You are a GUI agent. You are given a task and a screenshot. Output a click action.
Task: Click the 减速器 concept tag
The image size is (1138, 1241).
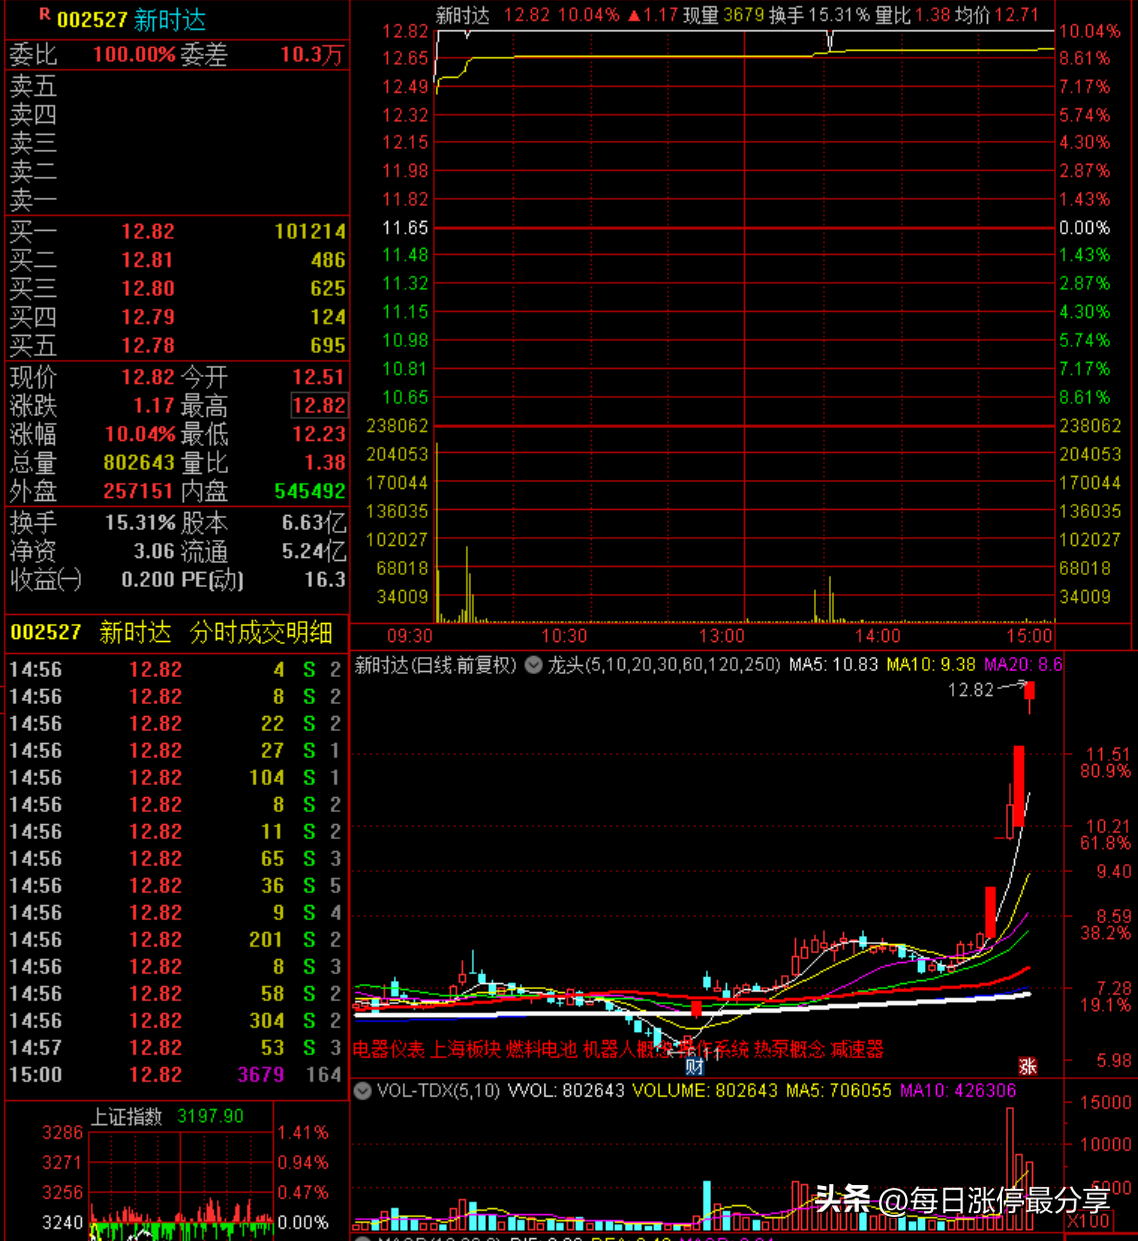pos(857,1050)
